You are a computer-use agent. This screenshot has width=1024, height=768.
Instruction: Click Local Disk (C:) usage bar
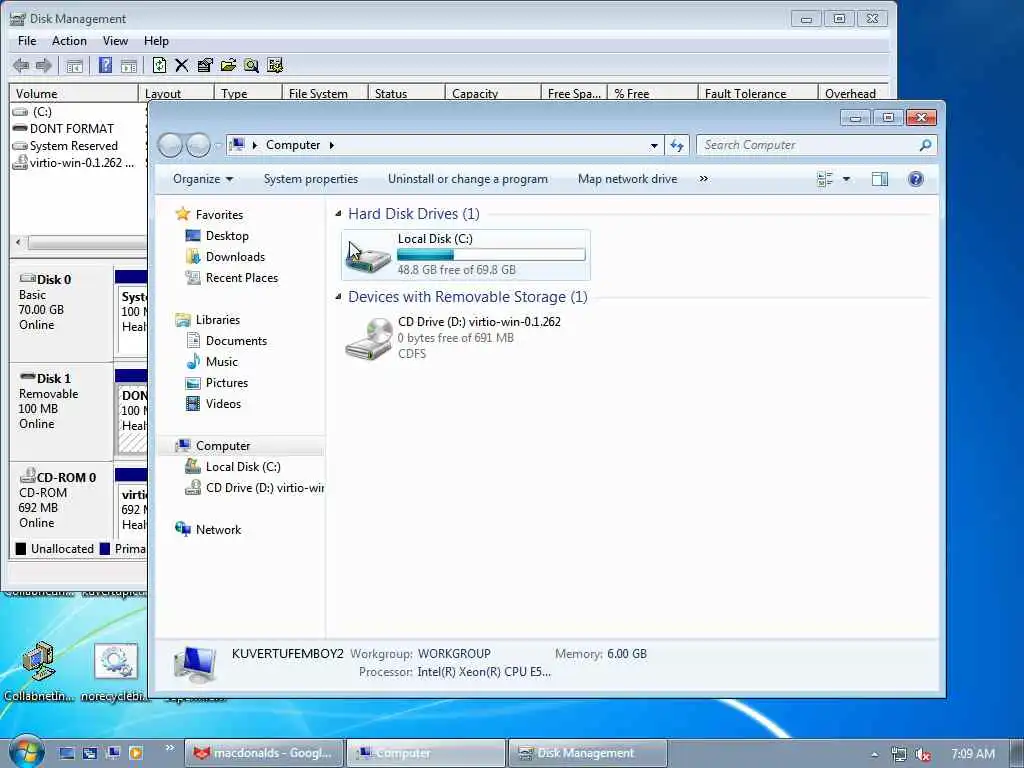tap(491, 255)
